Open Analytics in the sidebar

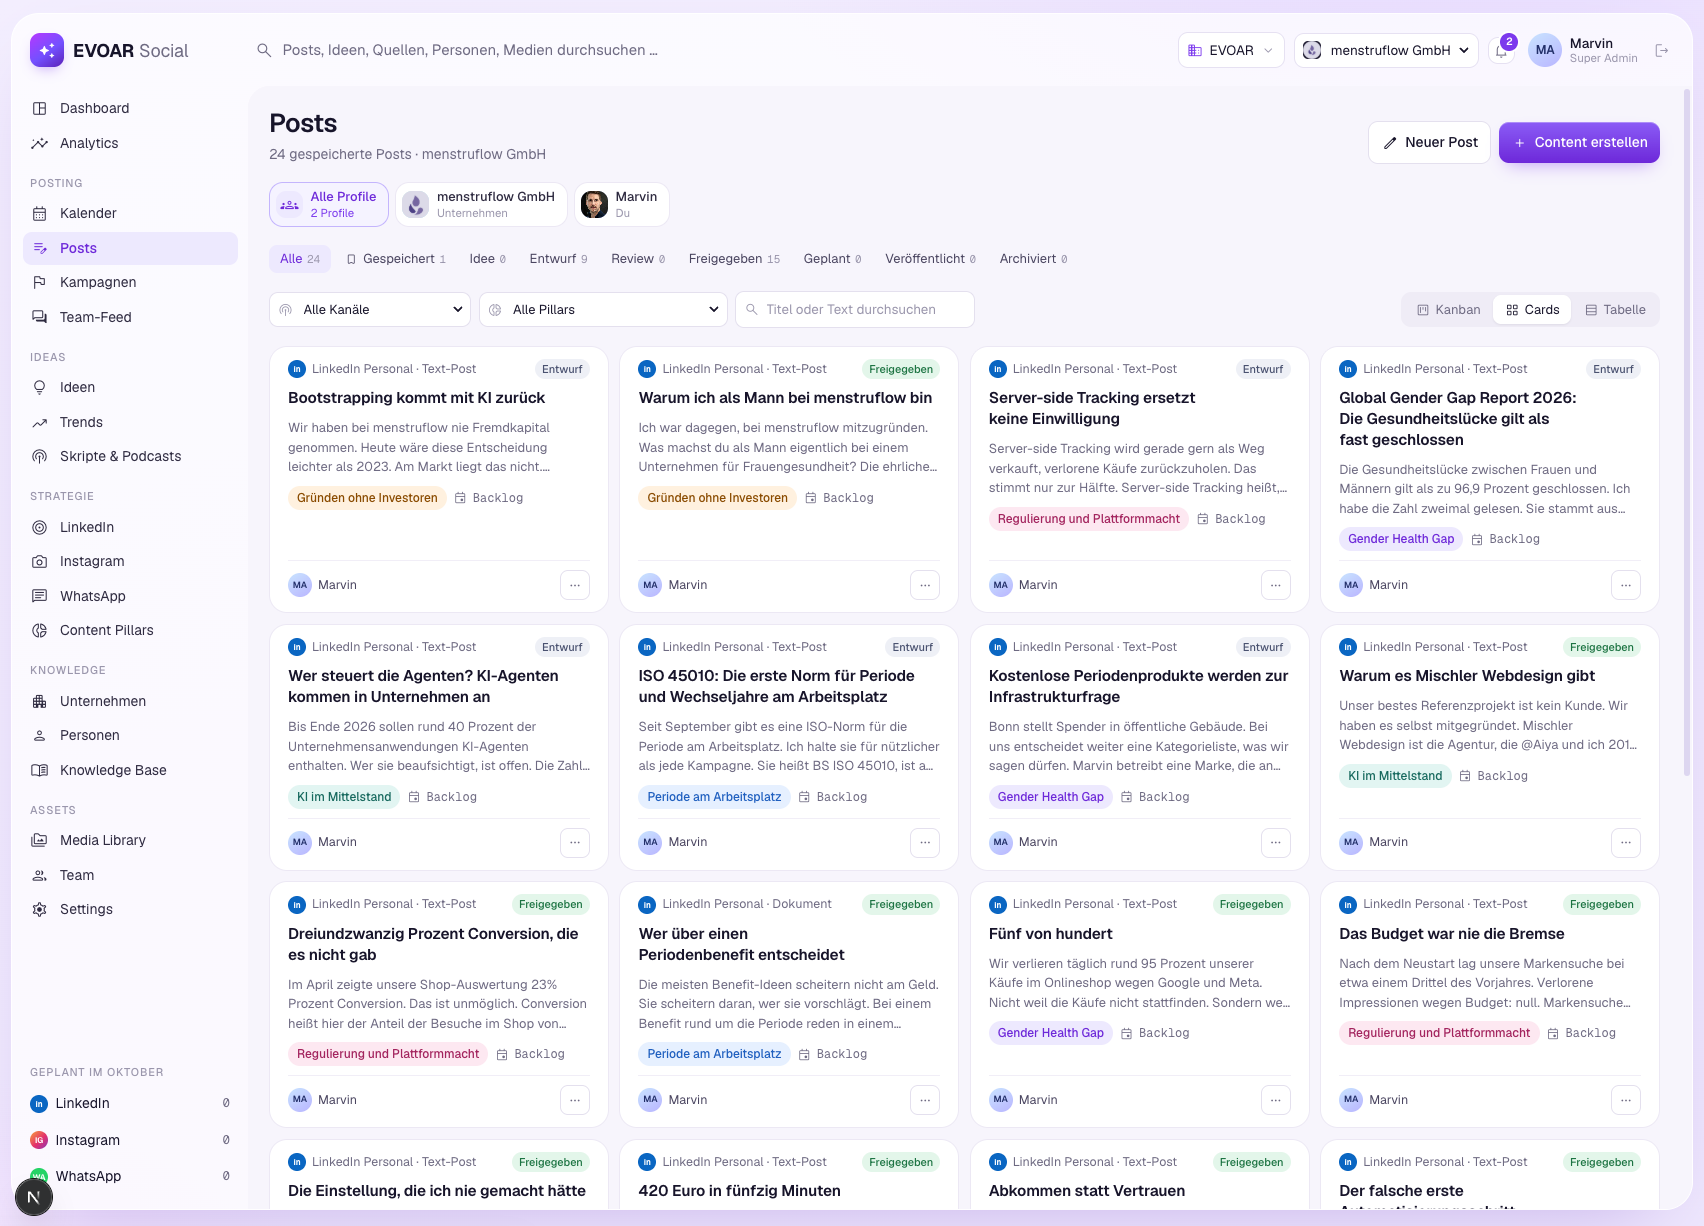coord(130,143)
